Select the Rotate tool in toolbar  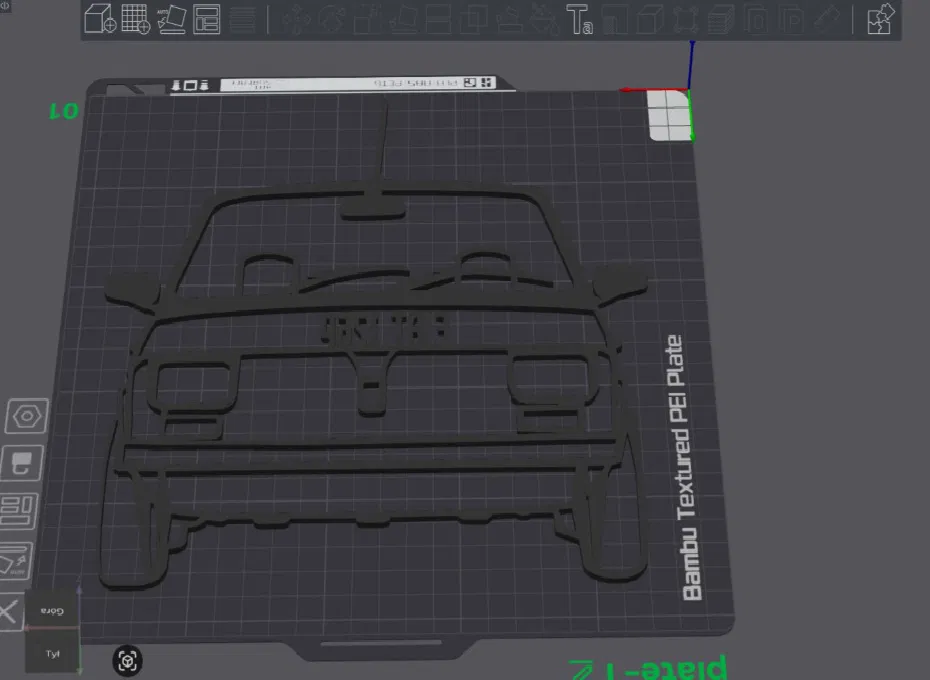pyautogui.click(x=331, y=19)
